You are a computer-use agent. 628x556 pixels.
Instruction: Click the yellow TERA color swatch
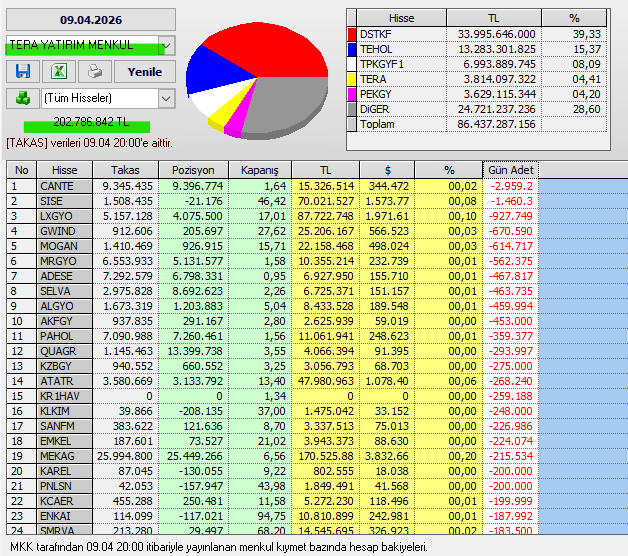[352, 79]
